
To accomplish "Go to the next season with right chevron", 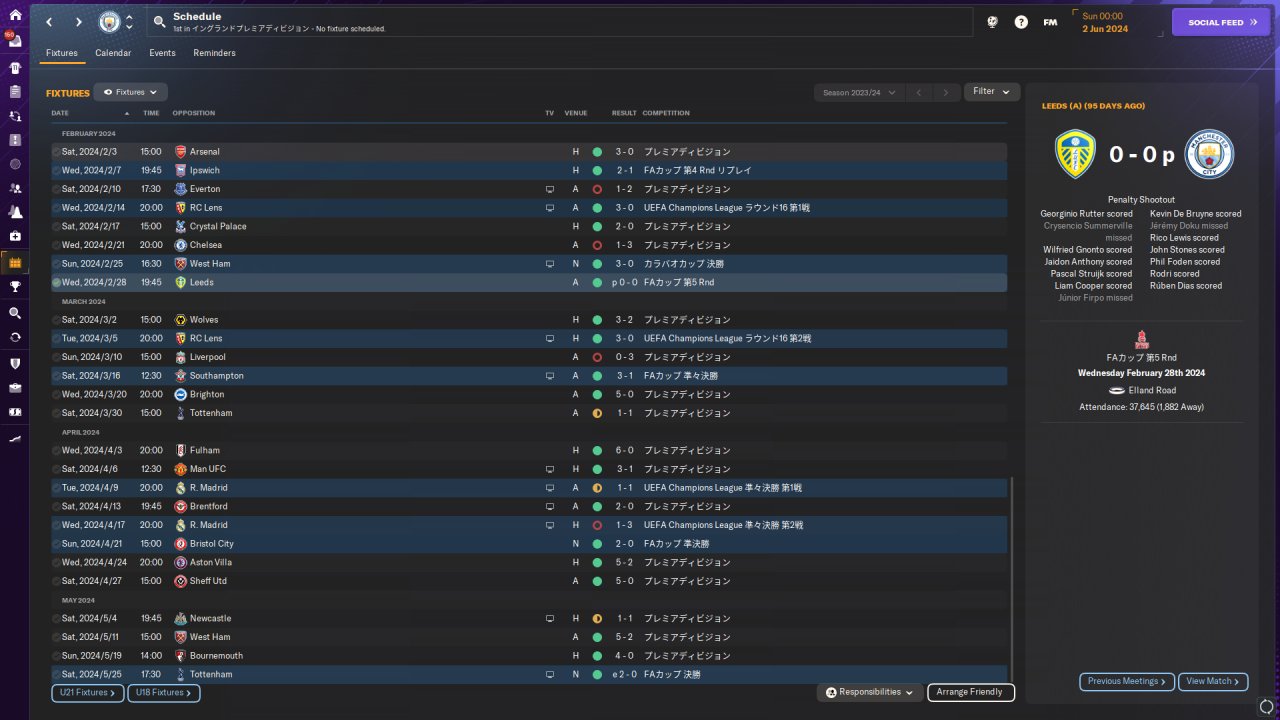I will (x=946, y=92).
